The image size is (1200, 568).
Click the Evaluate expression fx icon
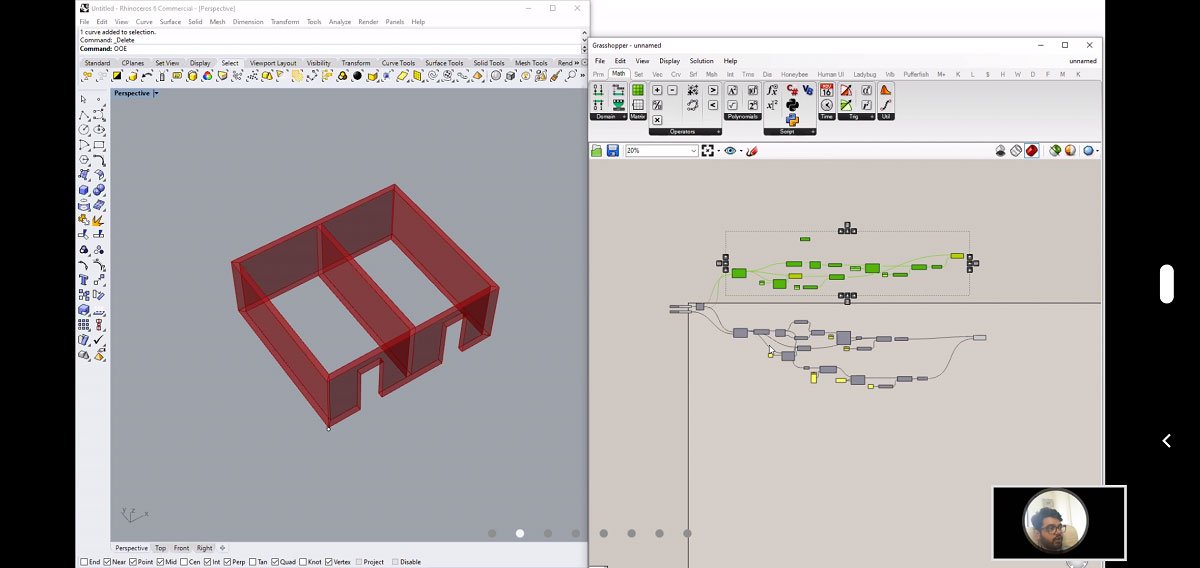(x=772, y=90)
